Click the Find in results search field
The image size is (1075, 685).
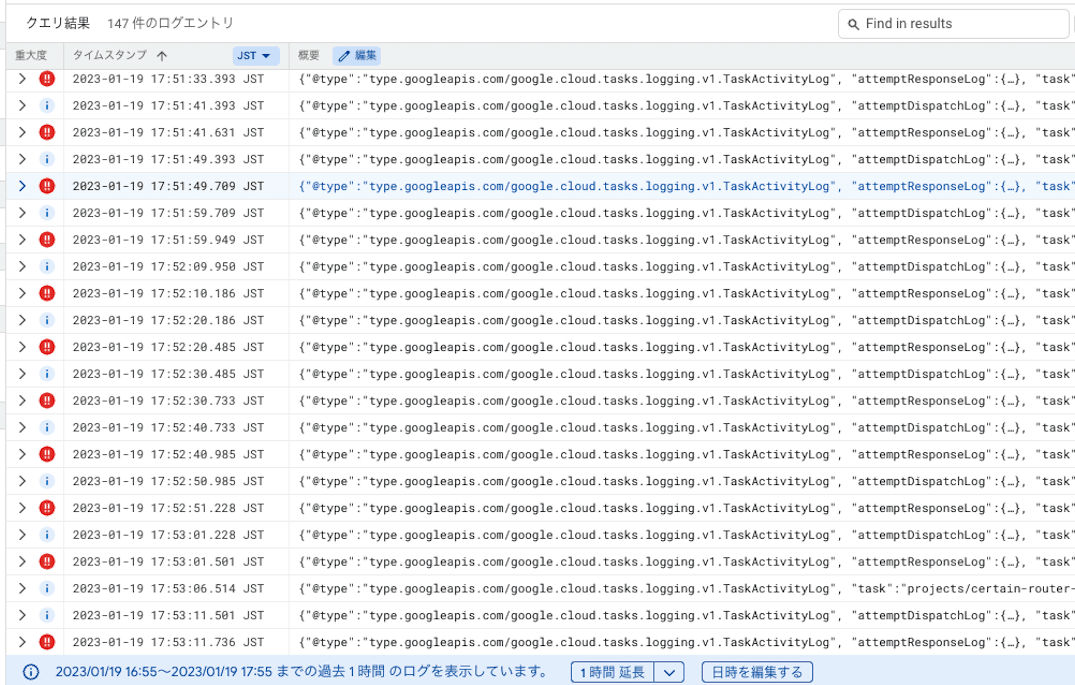[953, 24]
